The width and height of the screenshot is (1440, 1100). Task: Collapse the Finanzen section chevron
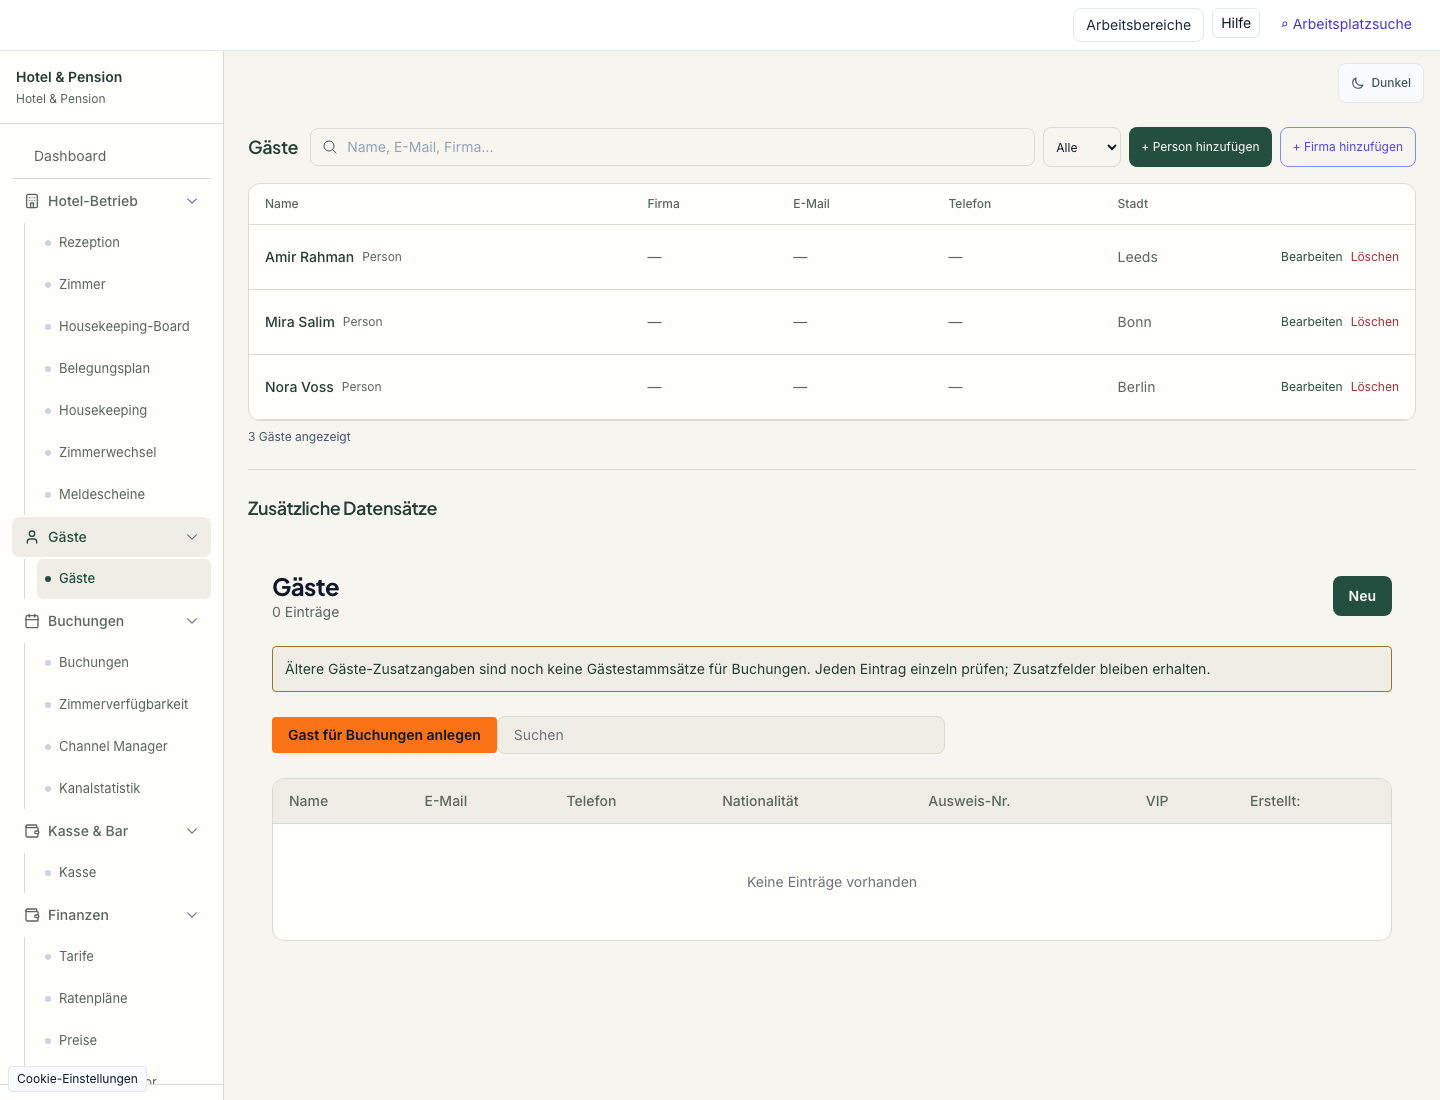click(x=192, y=915)
